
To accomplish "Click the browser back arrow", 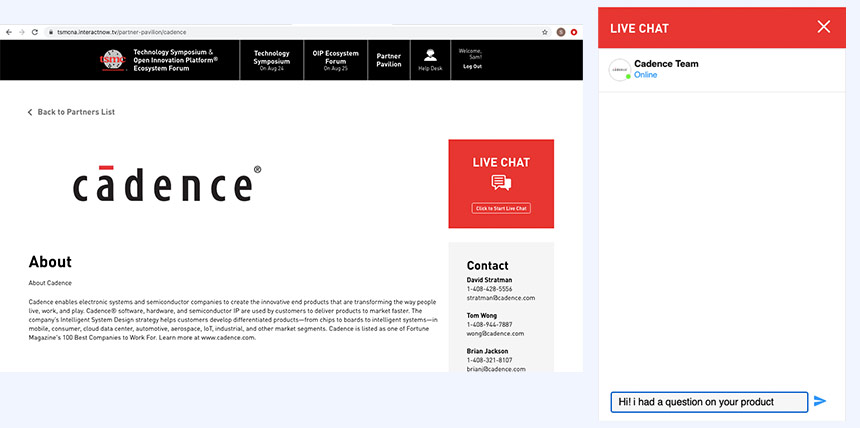I will pos(8,32).
